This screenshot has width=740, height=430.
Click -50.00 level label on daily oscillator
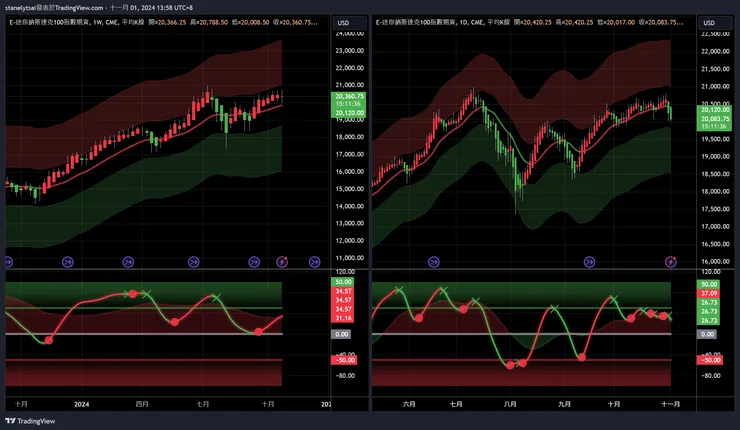tap(710, 360)
